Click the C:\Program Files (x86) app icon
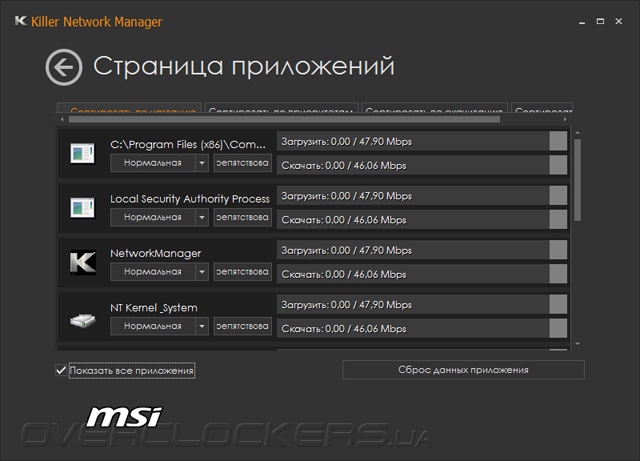Screen dimensions: 640x461 [x=82, y=153]
